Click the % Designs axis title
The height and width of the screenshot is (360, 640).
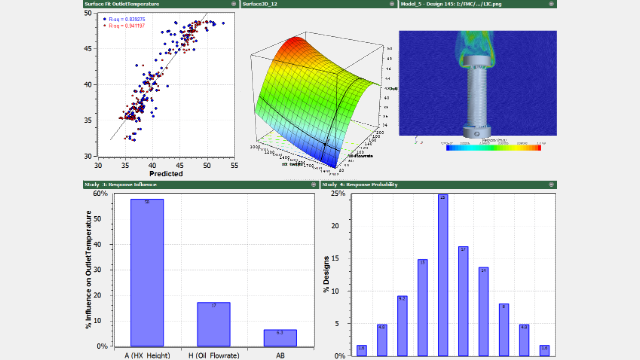pyautogui.click(x=326, y=274)
